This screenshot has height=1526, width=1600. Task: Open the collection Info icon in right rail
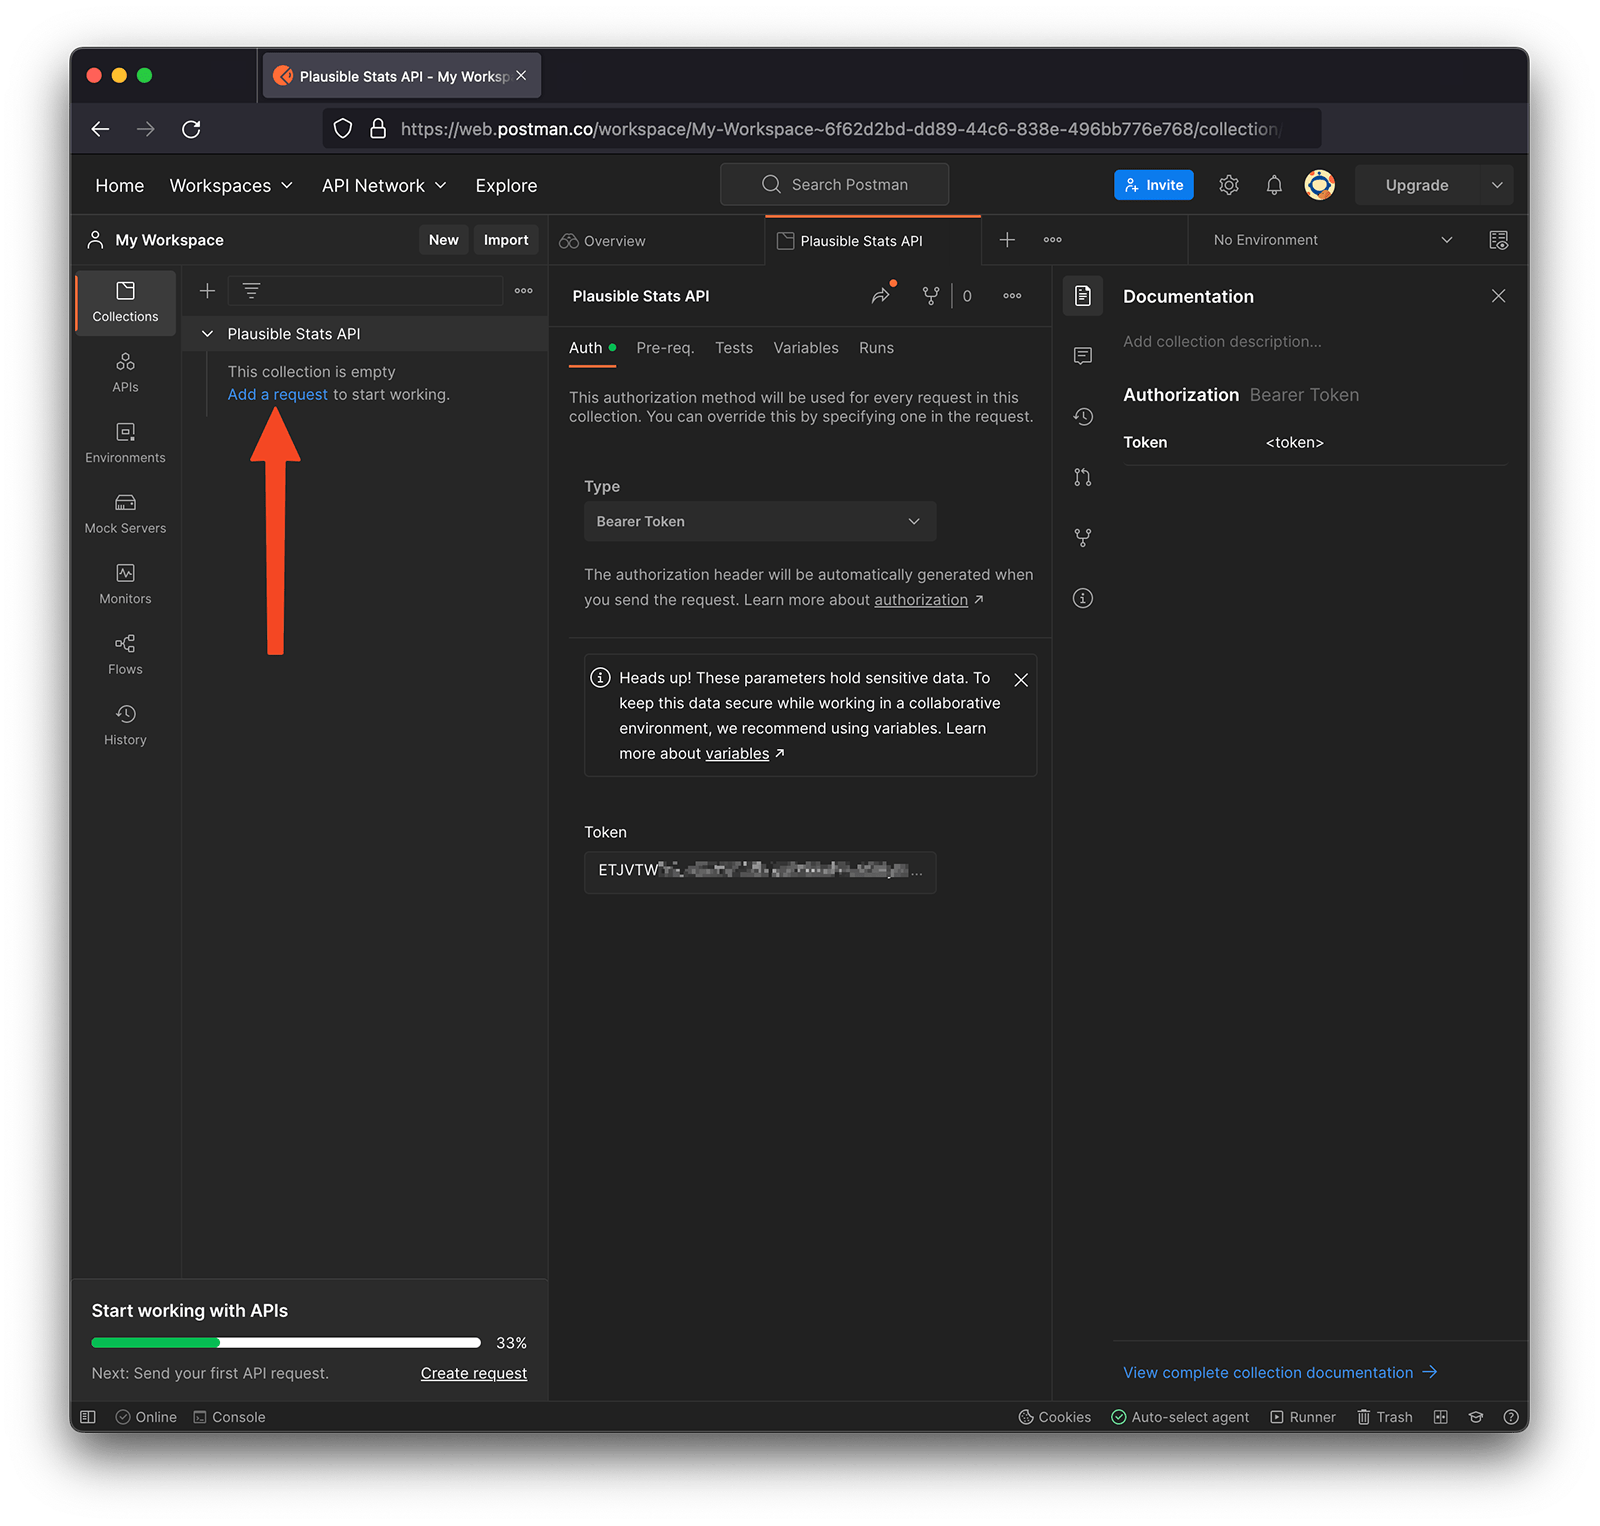pos(1082,598)
